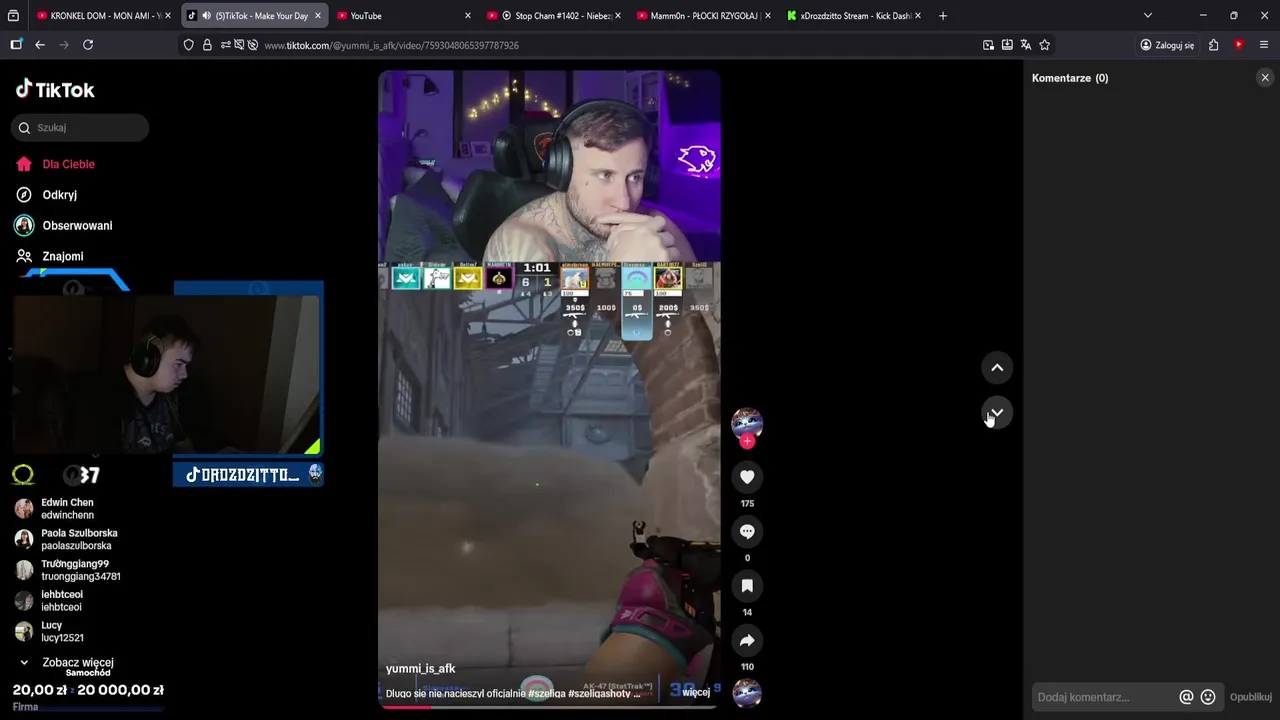Open comments via the speech bubble icon
The height and width of the screenshot is (720, 1280).
coord(747,532)
